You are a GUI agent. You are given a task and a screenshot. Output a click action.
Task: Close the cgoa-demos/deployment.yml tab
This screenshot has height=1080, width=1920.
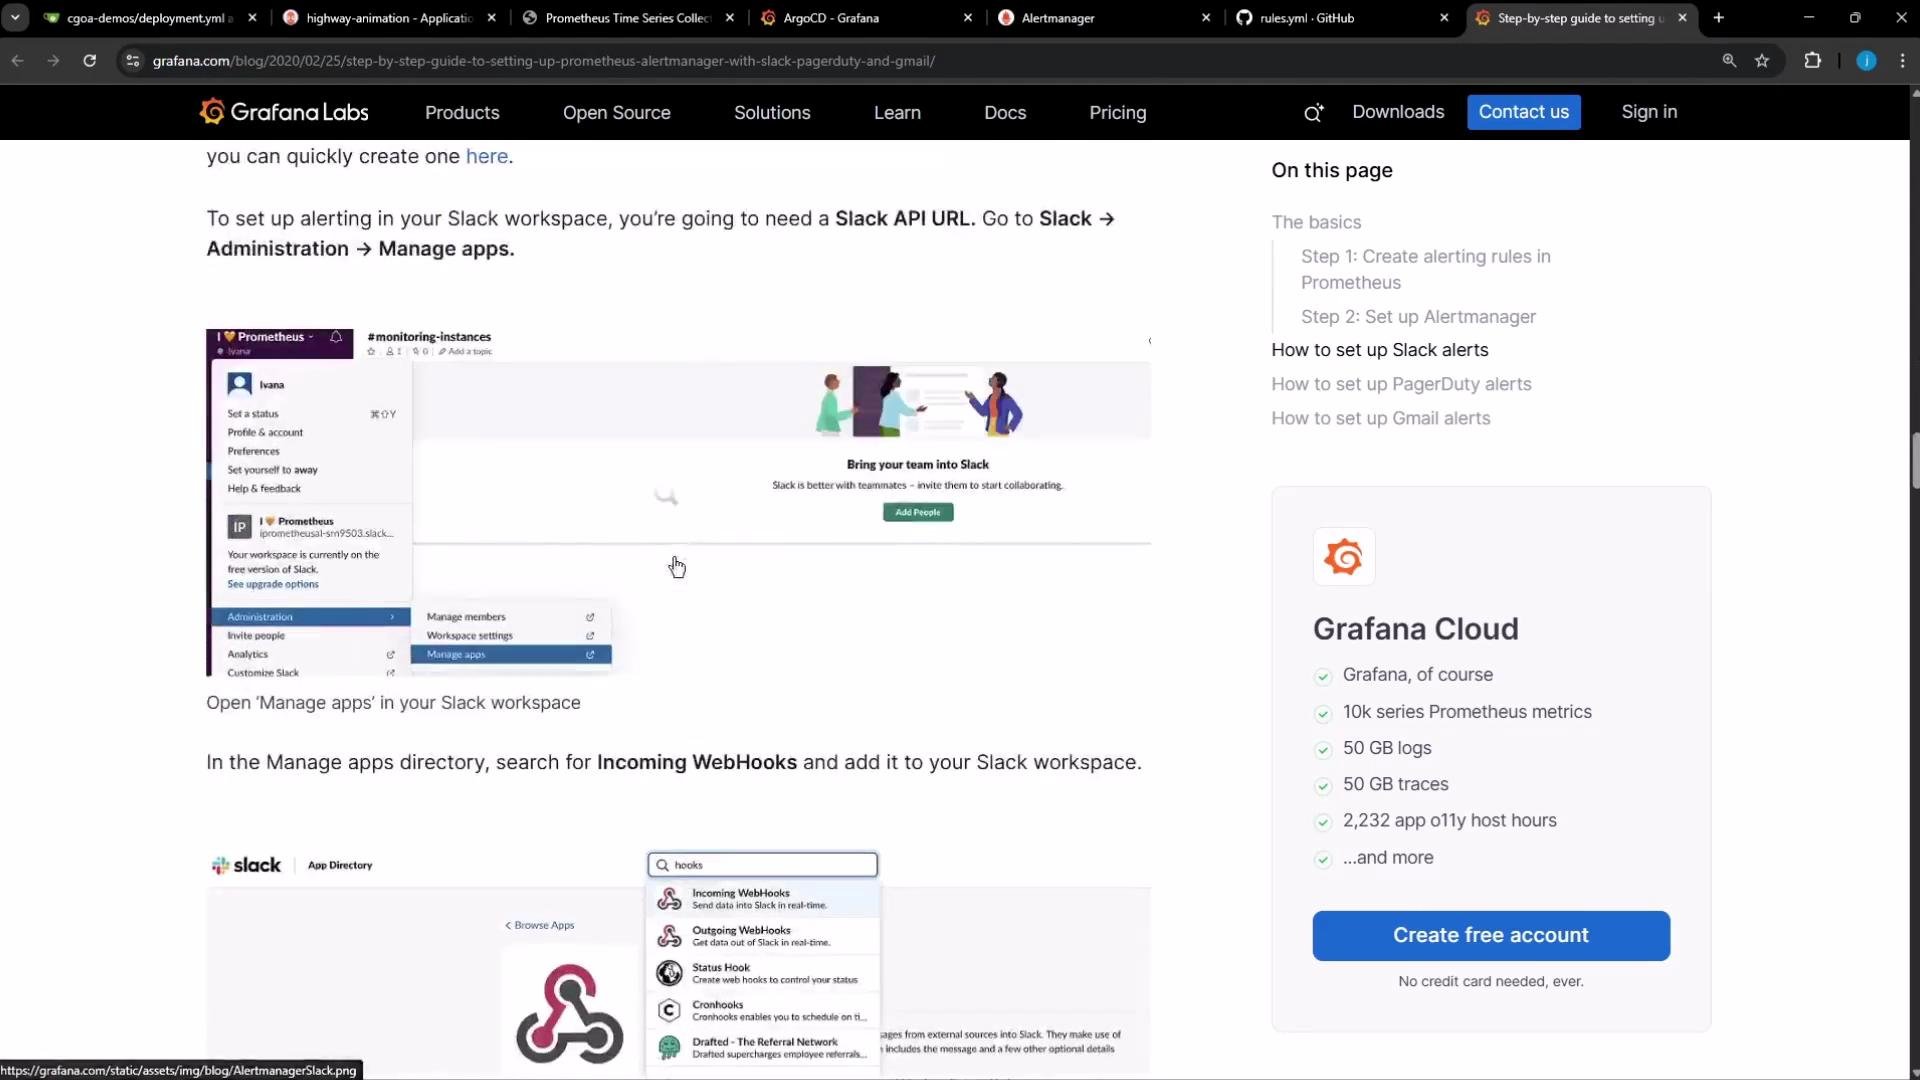tap(252, 18)
